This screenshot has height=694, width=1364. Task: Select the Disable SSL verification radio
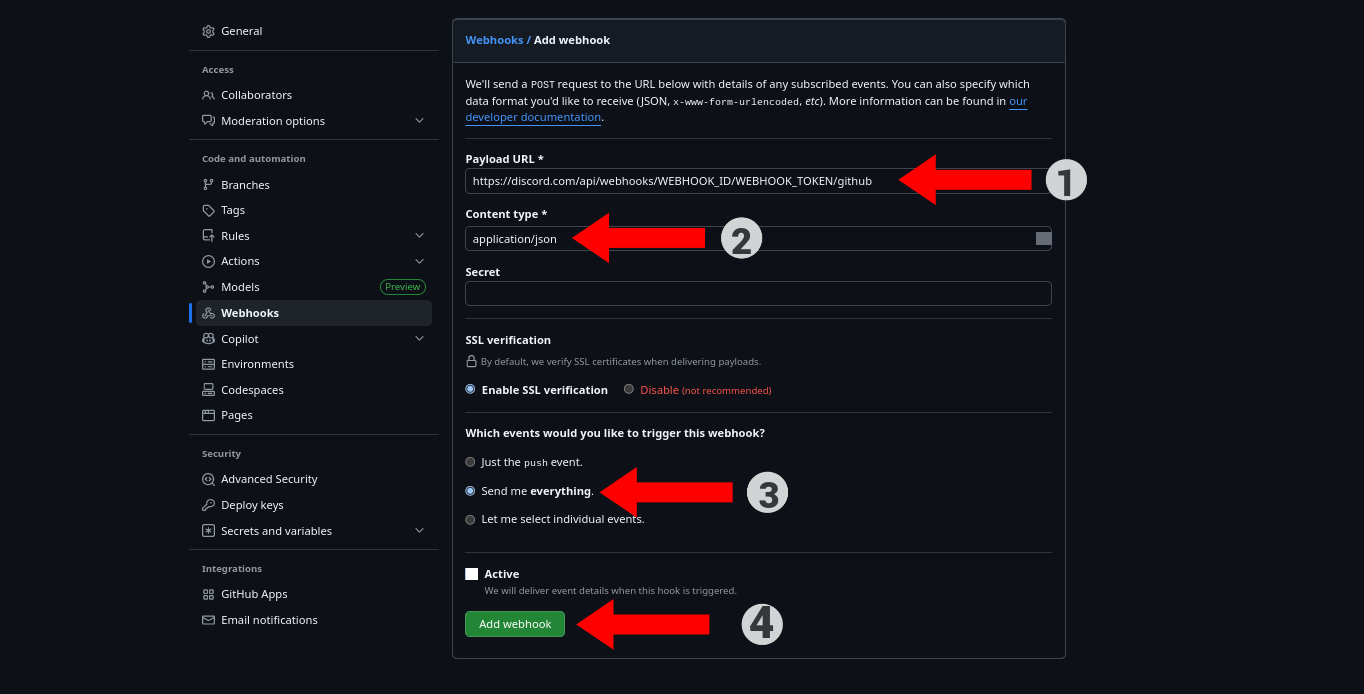(629, 389)
